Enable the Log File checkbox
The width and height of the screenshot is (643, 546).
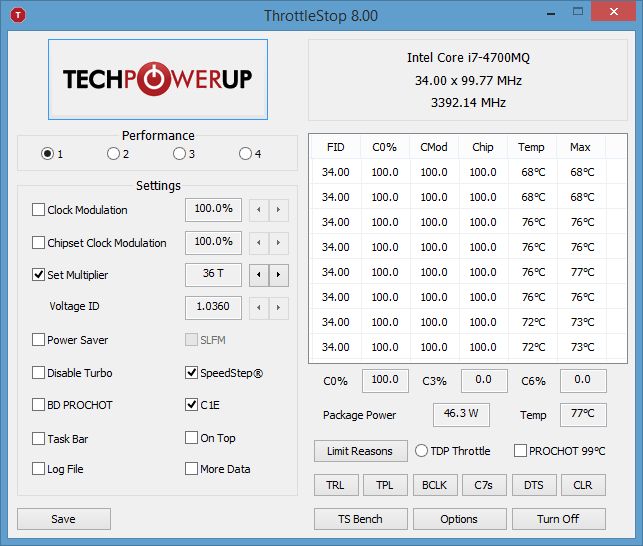point(39,469)
